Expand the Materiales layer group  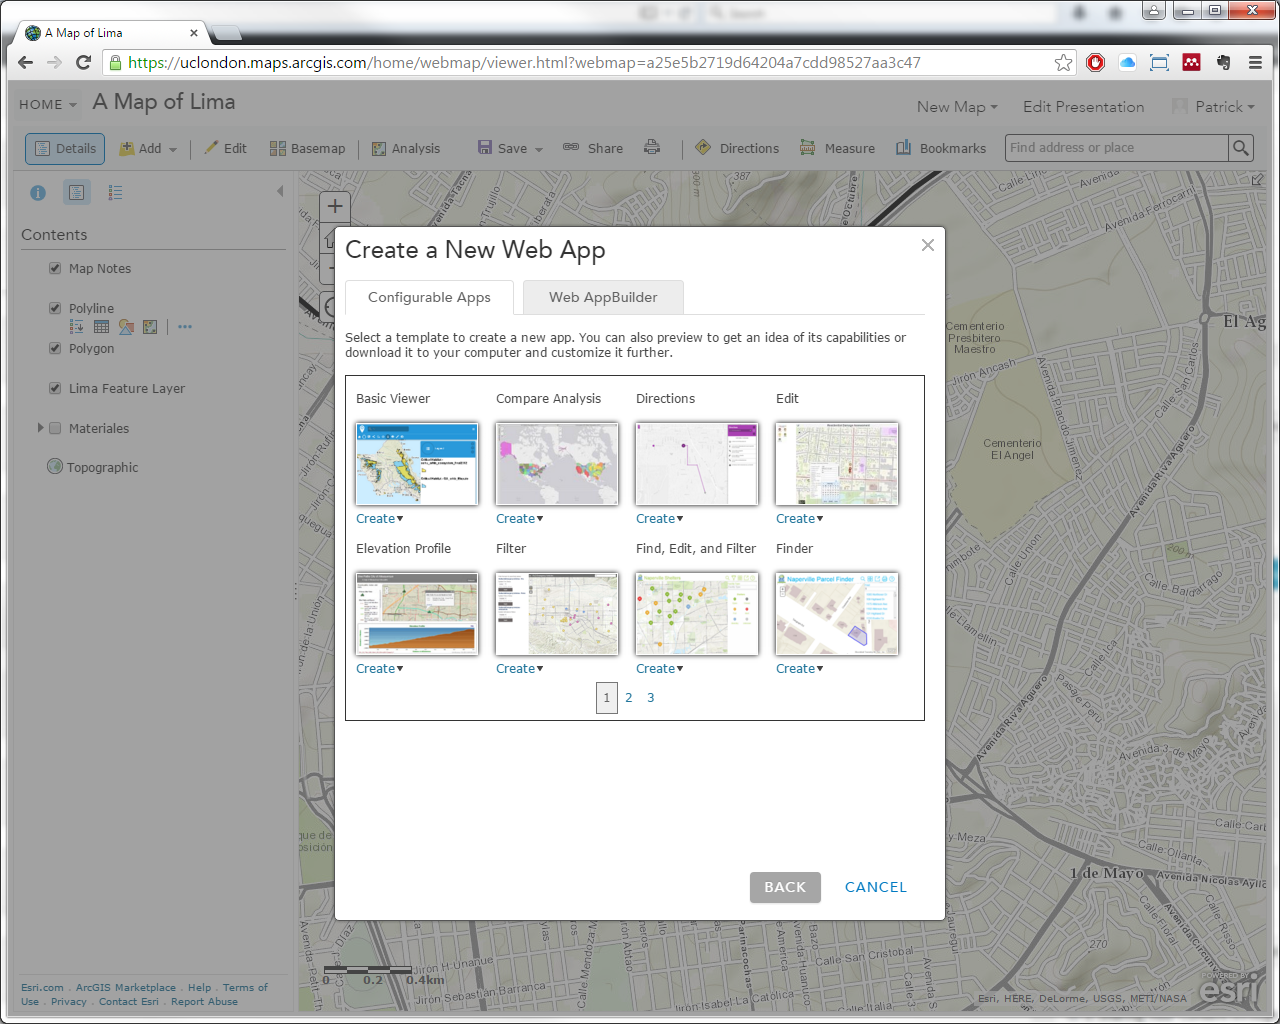point(40,427)
